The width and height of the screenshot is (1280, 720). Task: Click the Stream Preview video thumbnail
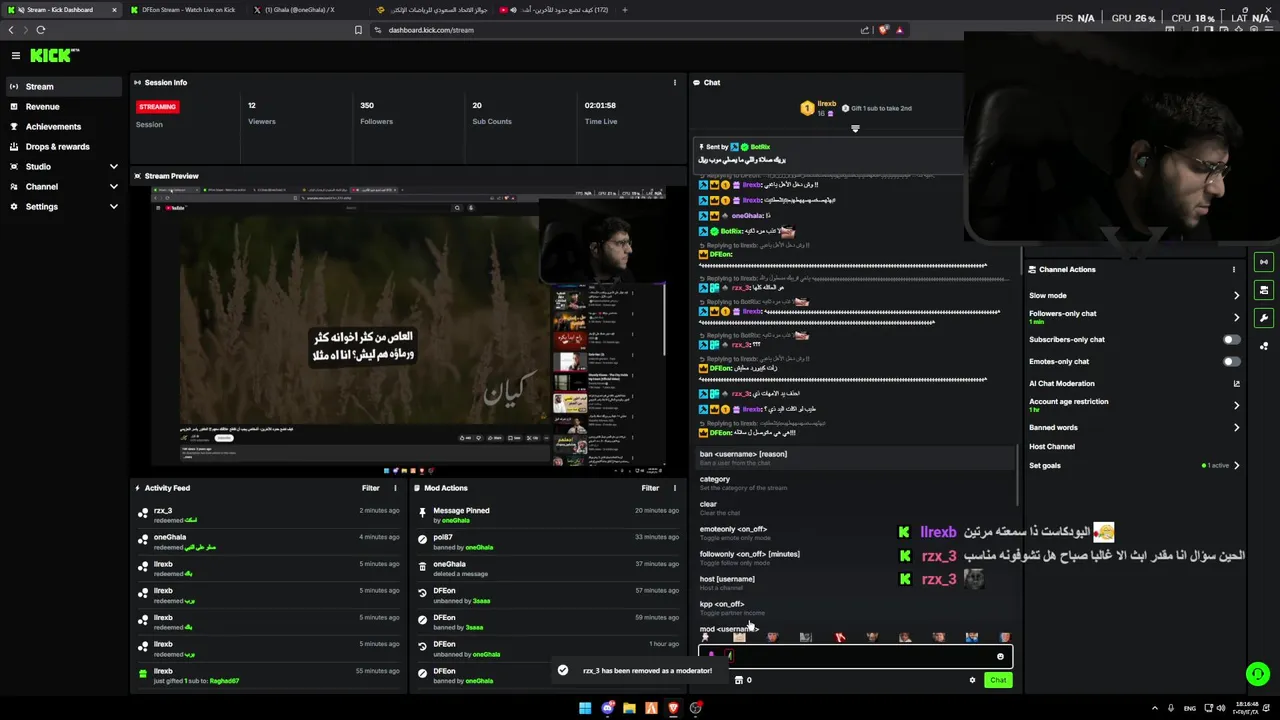point(408,327)
